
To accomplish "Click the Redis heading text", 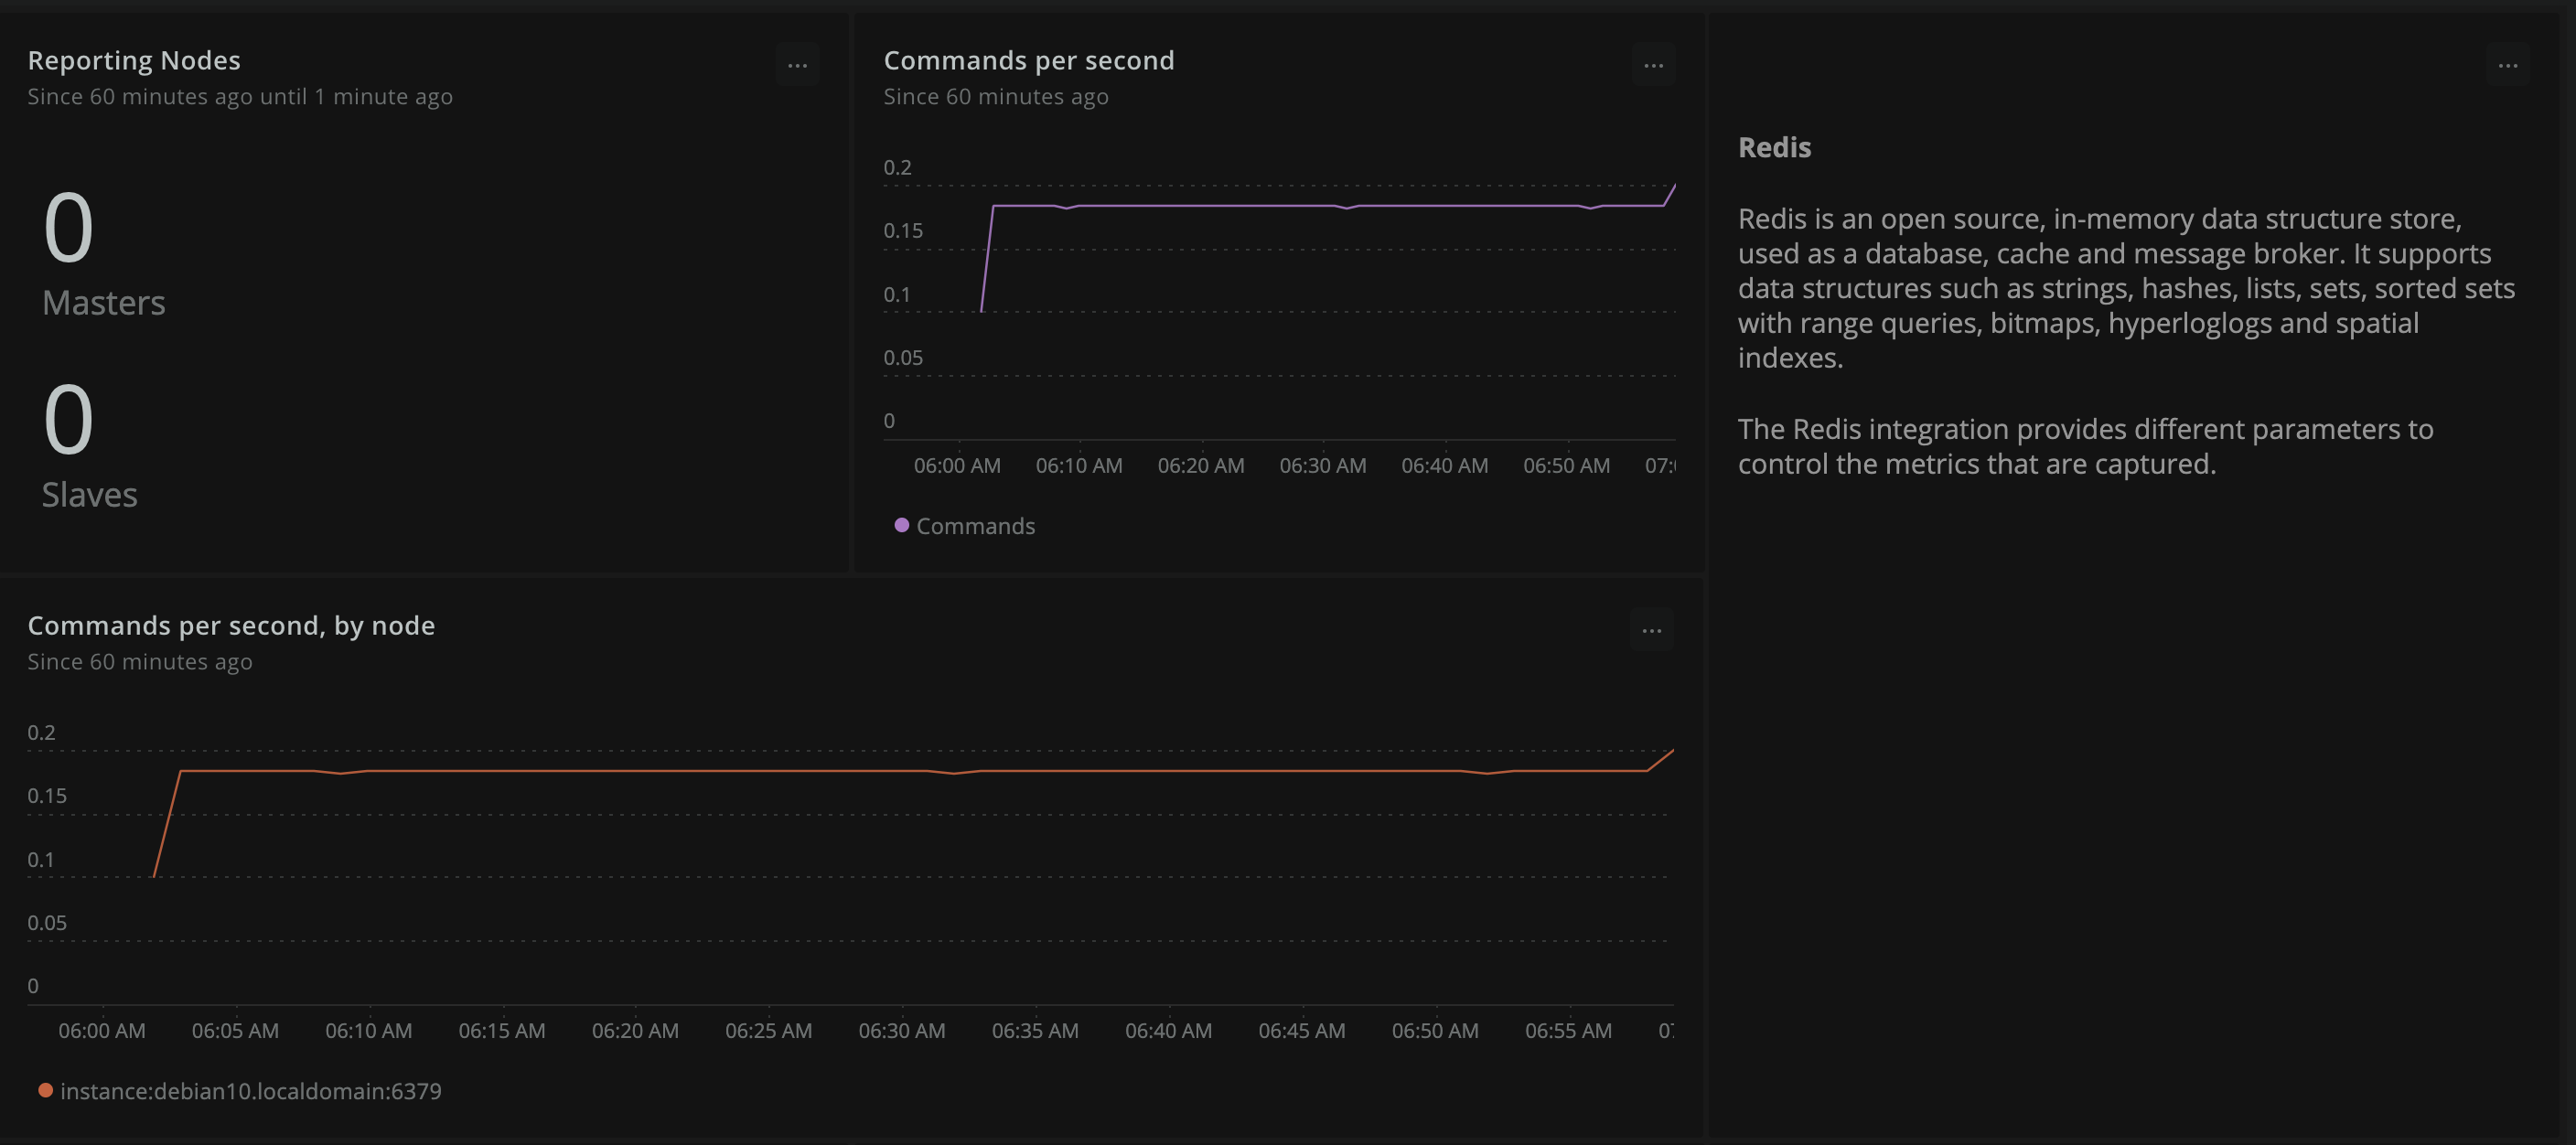I will pos(1774,147).
